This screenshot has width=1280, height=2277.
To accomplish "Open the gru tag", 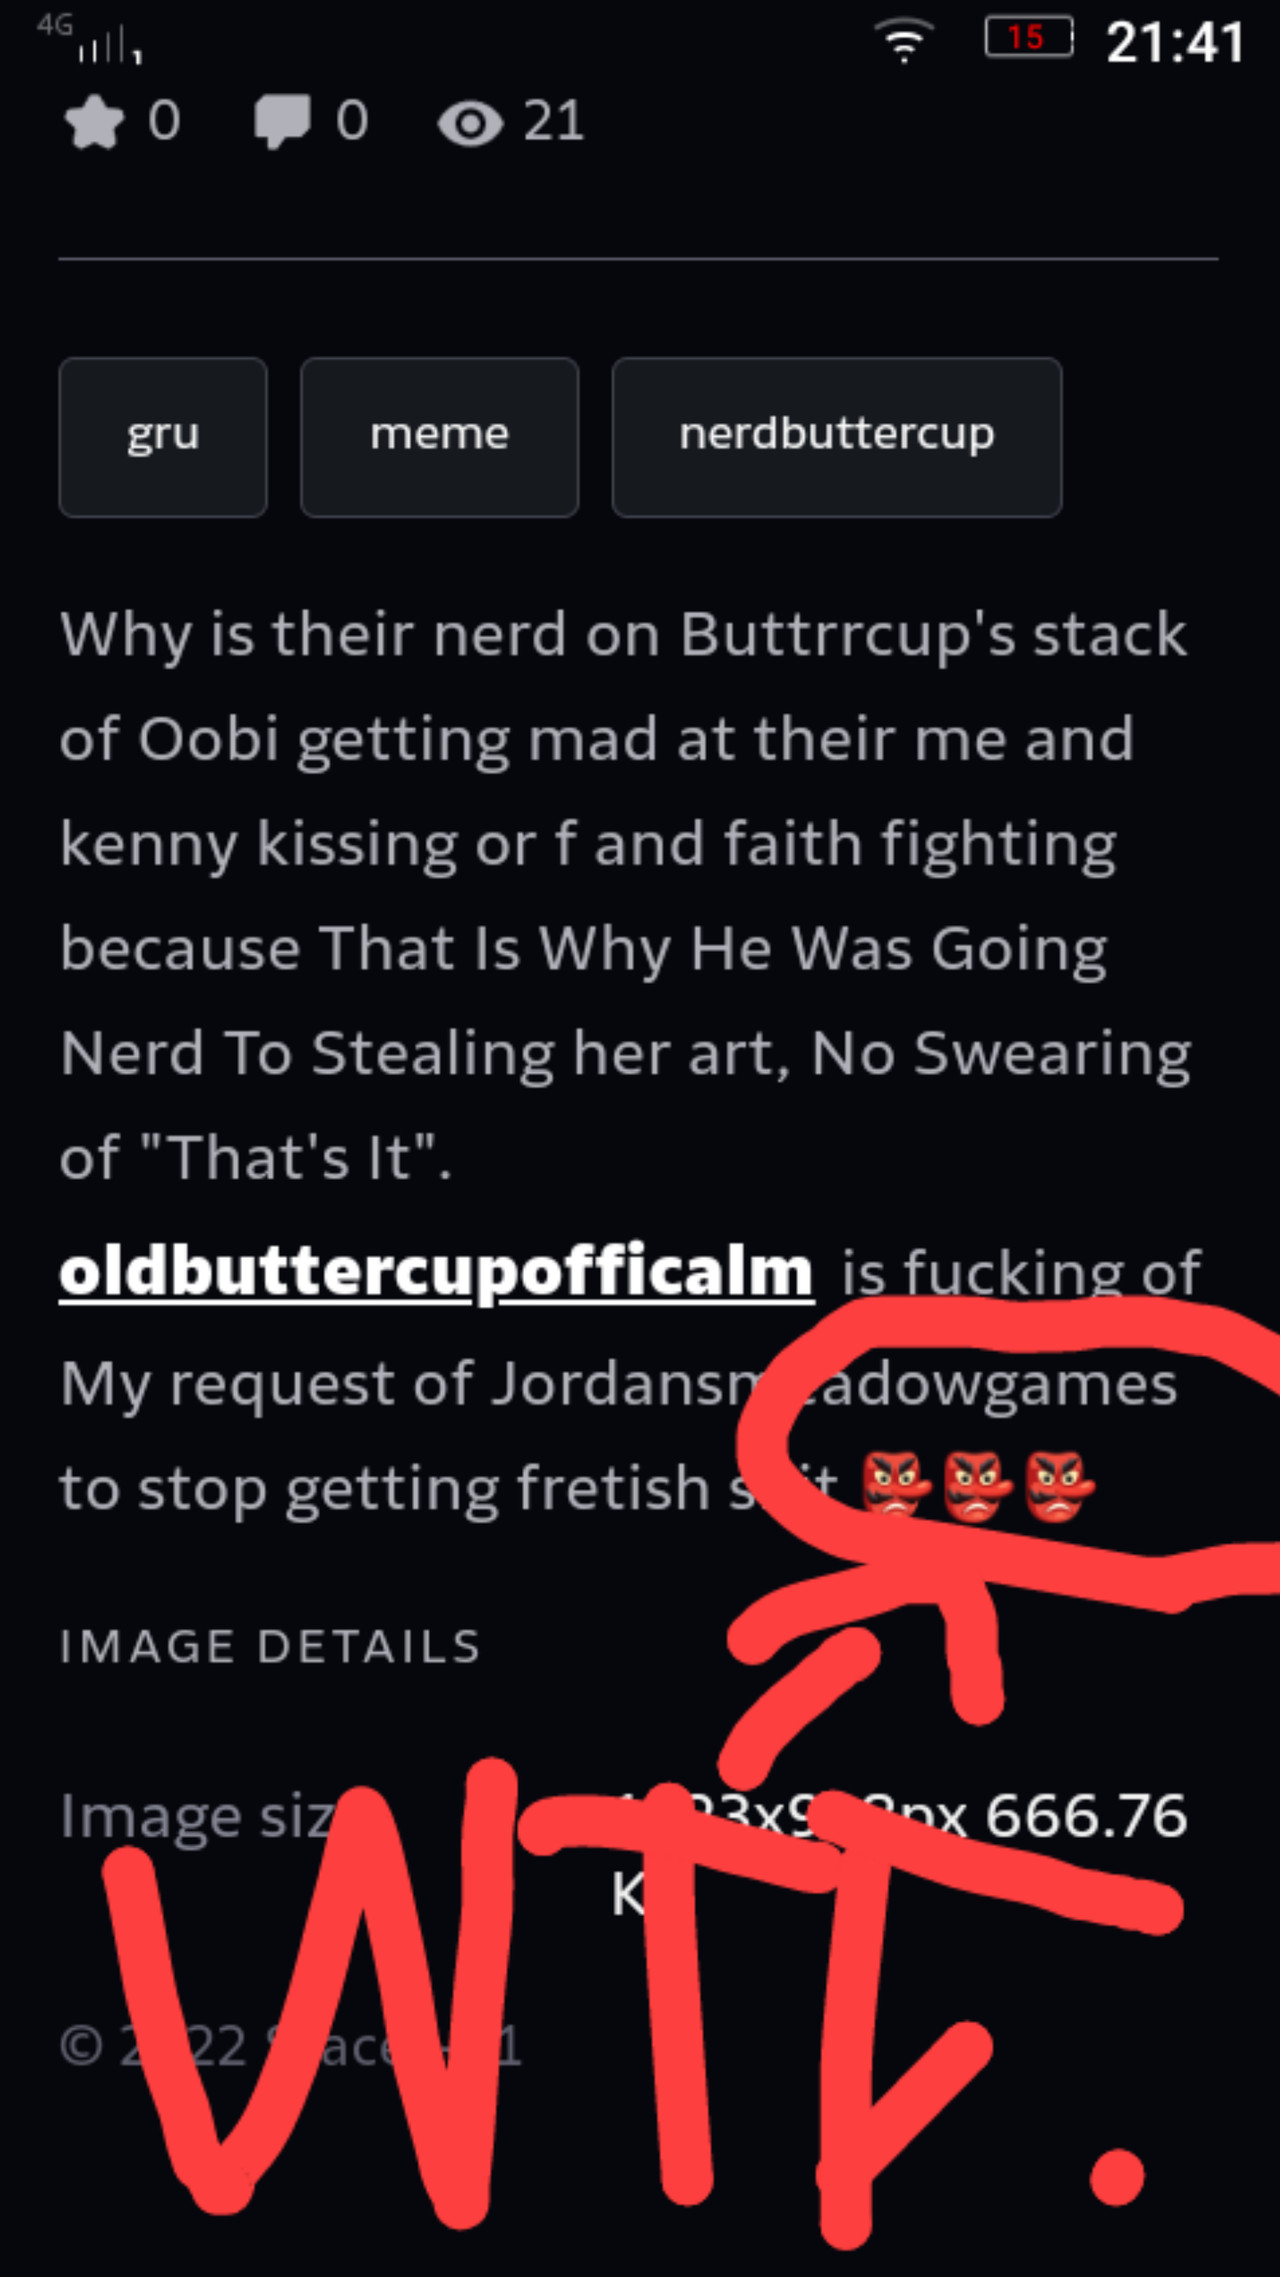I will point(163,437).
